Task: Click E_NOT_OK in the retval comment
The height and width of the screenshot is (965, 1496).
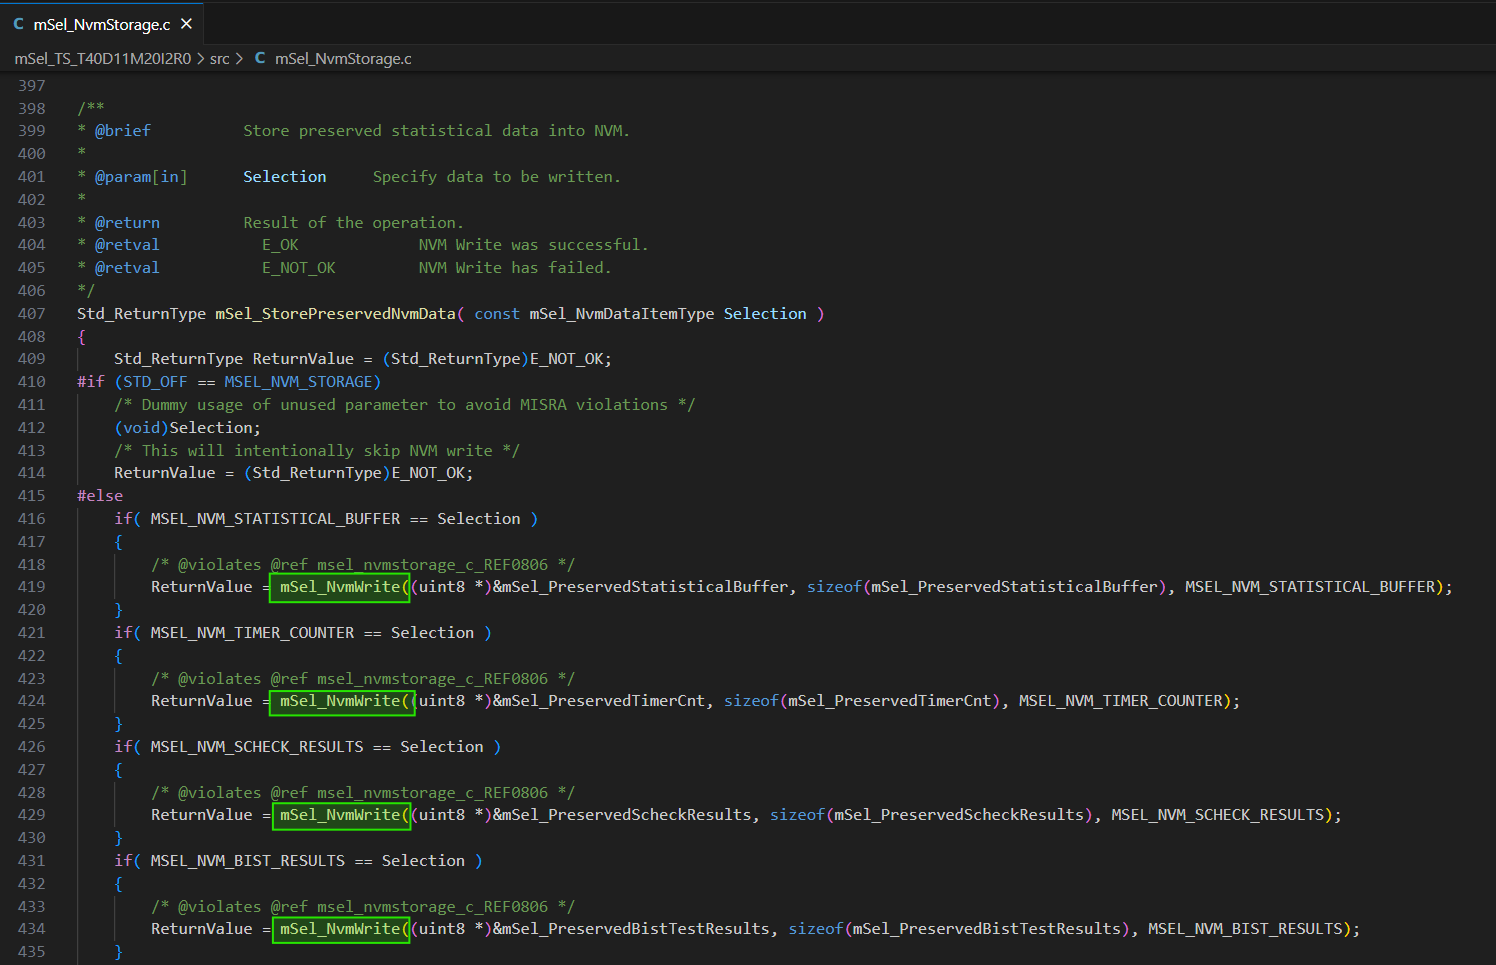Action: [299, 268]
